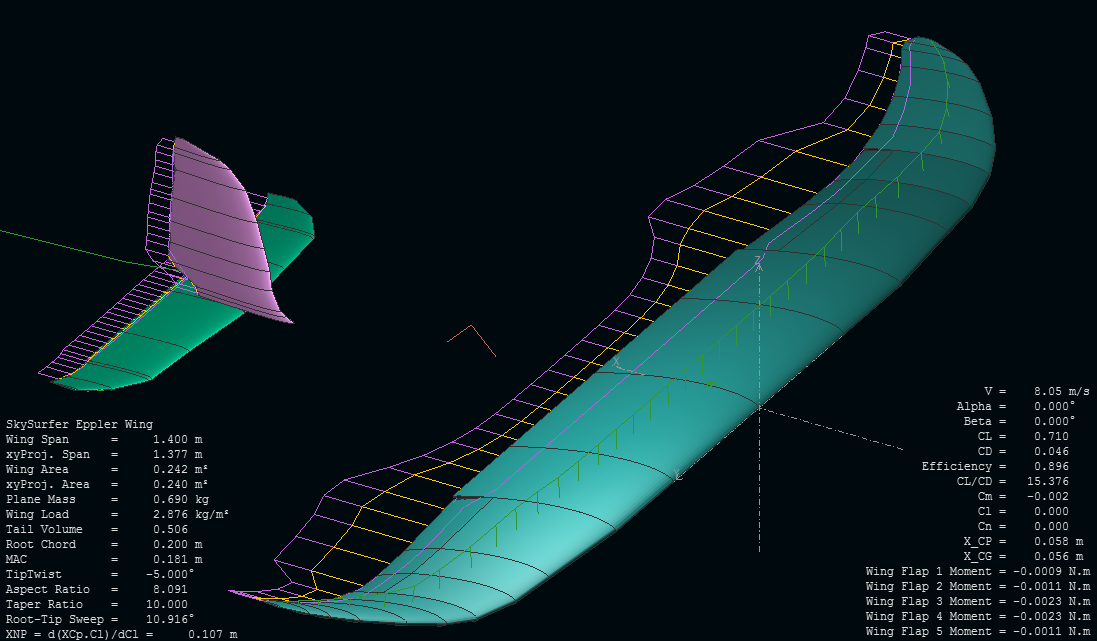Viewport: 1097px width, 641px height.
Task: Click the Wing Span 1.400 m readout
Action: coord(104,439)
